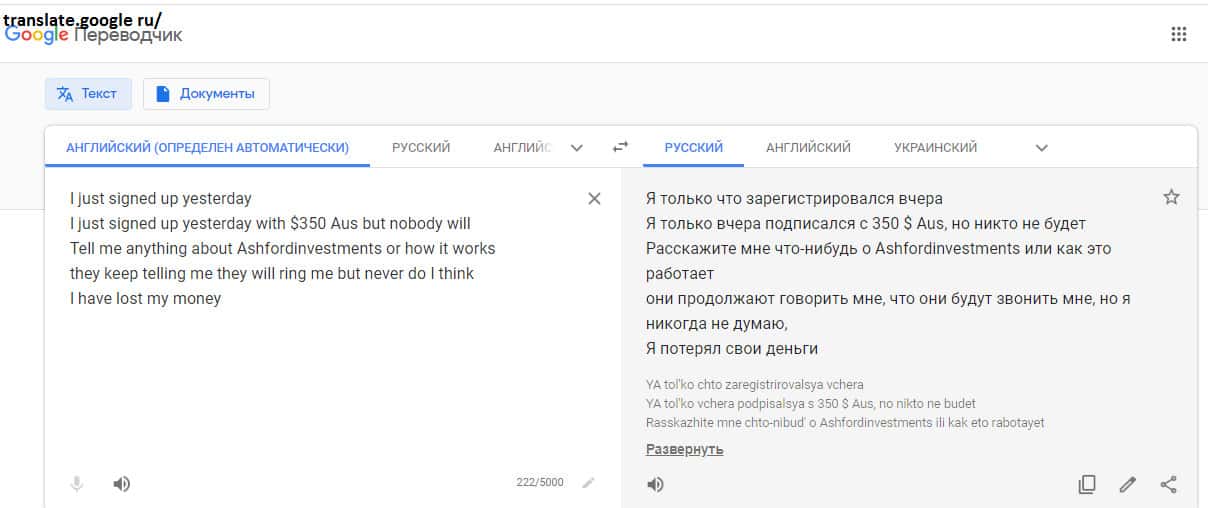Choose Русский as the source language
The width and height of the screenshot is (1208, 508).
tap(421, 147)
